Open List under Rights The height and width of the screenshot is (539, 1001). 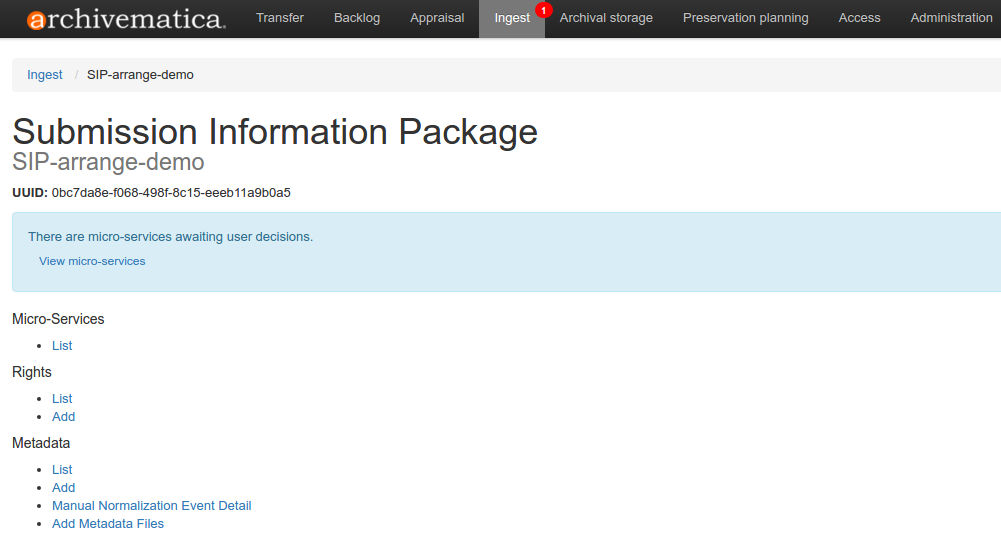(62, 399)
